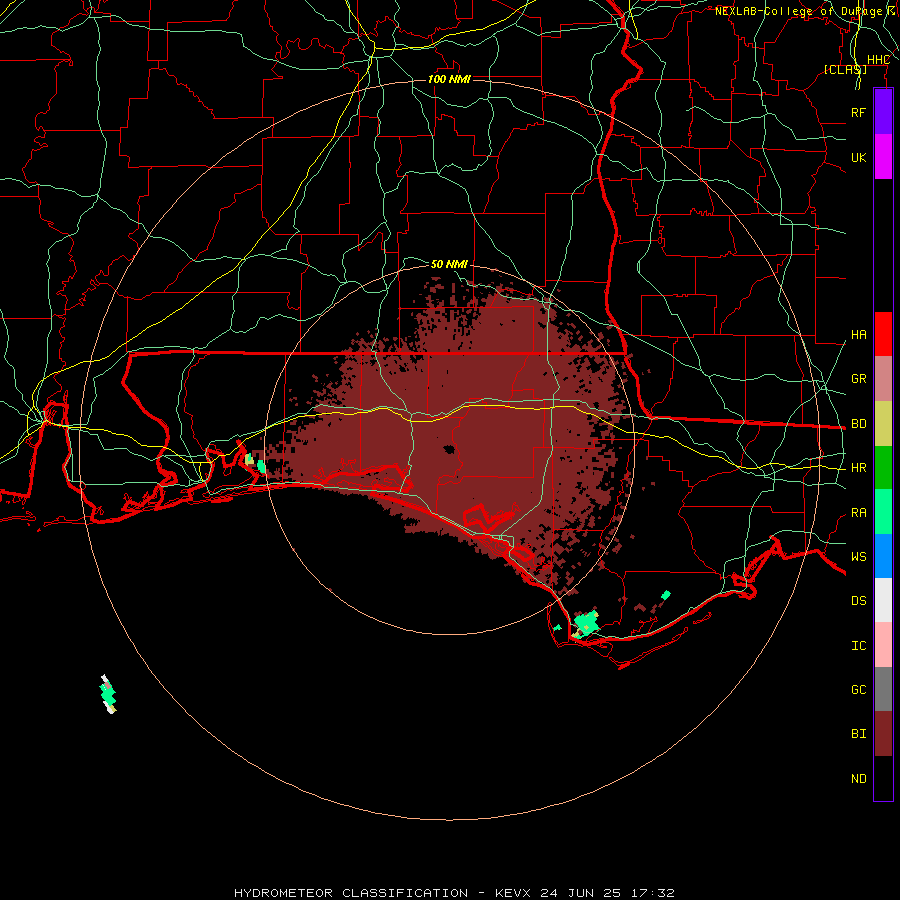Click the offshore rain echo in the Gulf
Image resolution: width=900 pixels, height=900 pixels.
tap(108, 695)
